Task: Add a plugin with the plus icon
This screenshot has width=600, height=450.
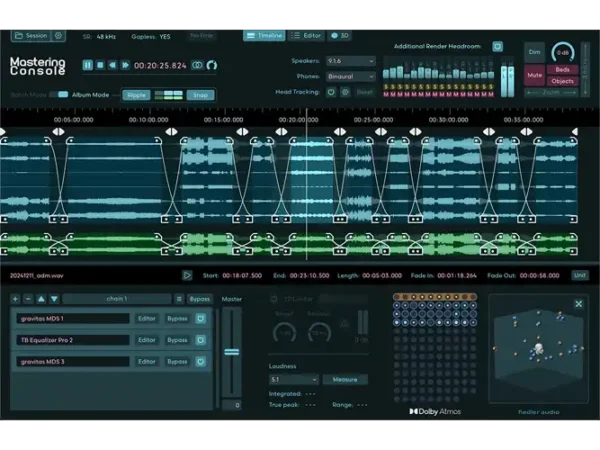Action: [x=15, y=299]
